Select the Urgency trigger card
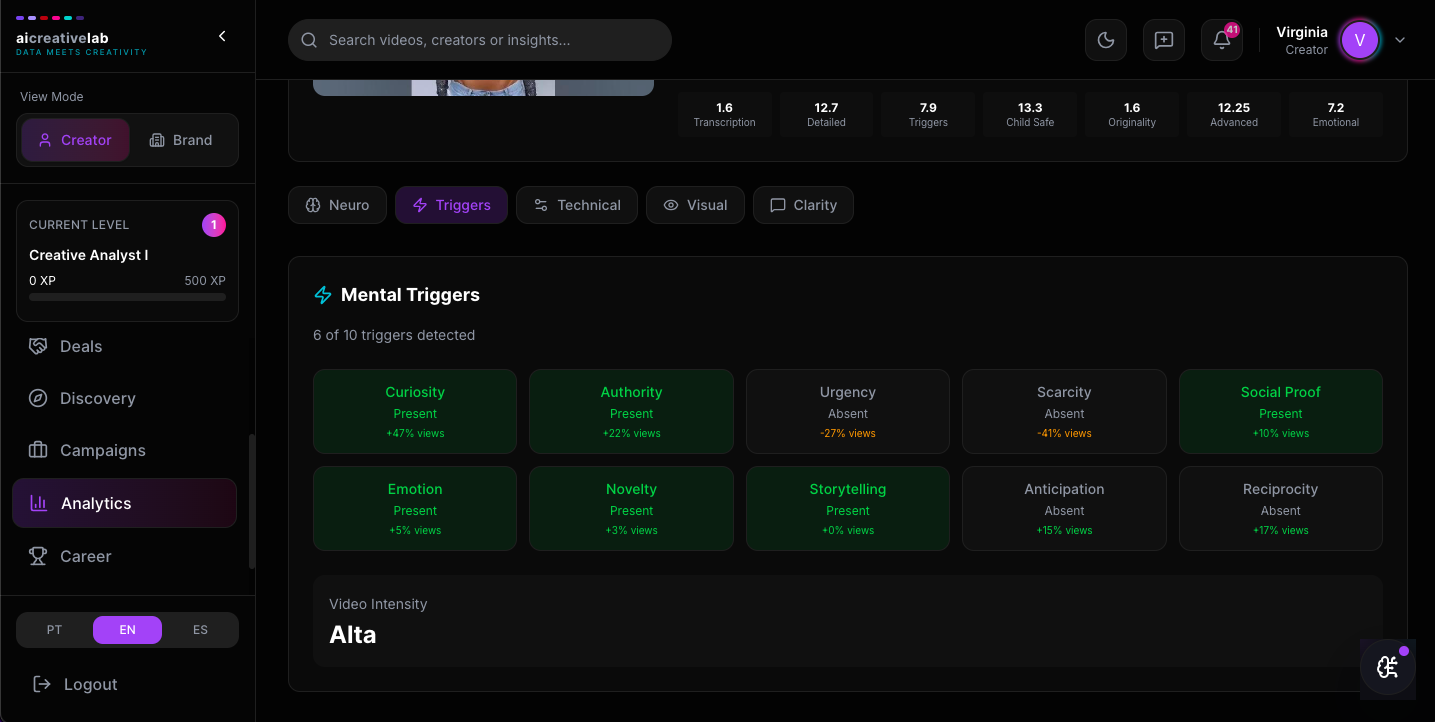 click(848, 412)
